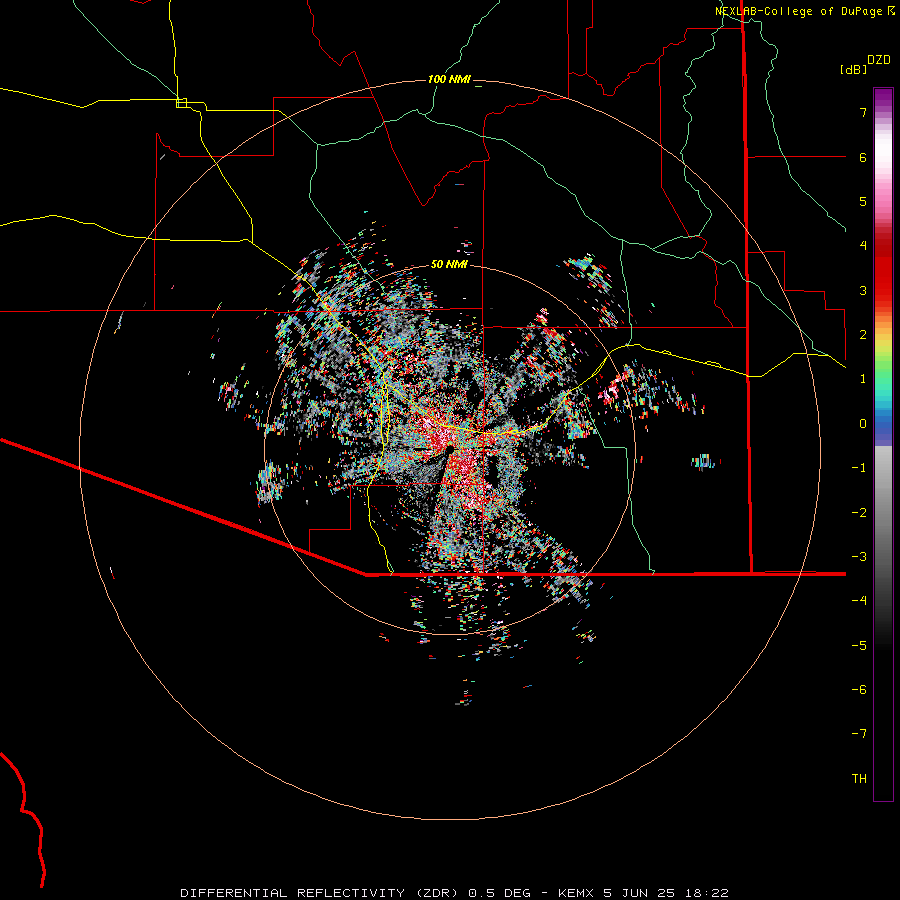Click the scale value 0 label
The width and height of the screenshot is (900, 900).
pos(863,424)
